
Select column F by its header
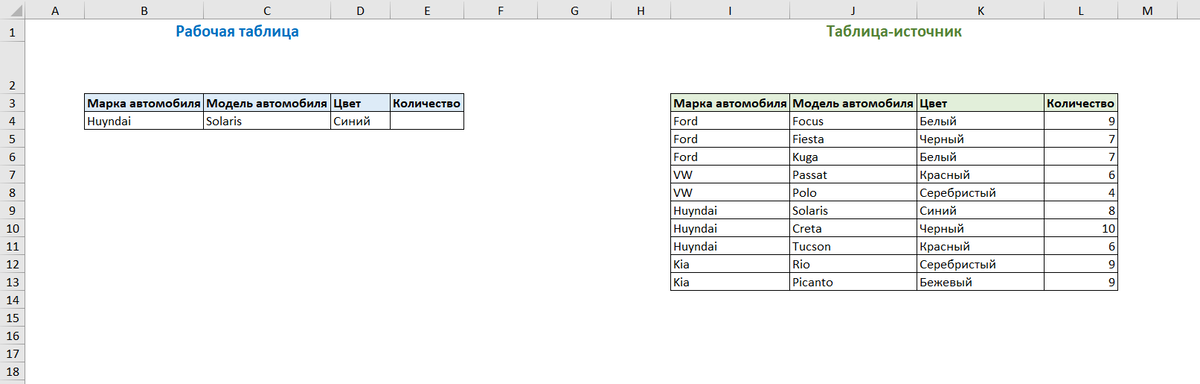pos(500,10)
